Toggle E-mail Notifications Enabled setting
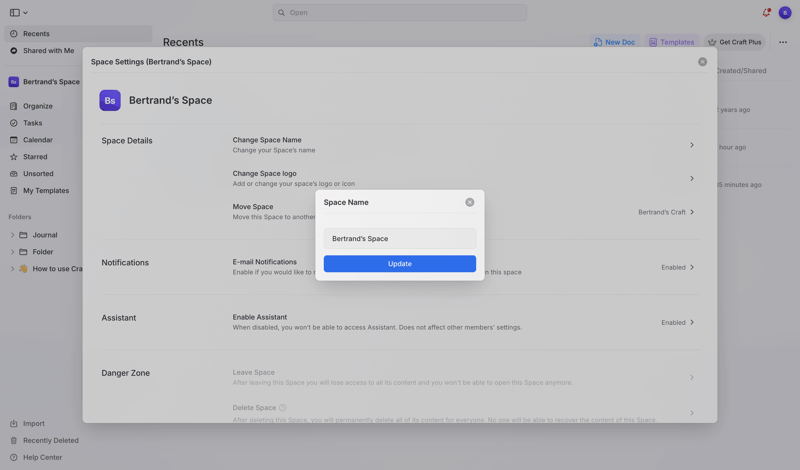 677,268
